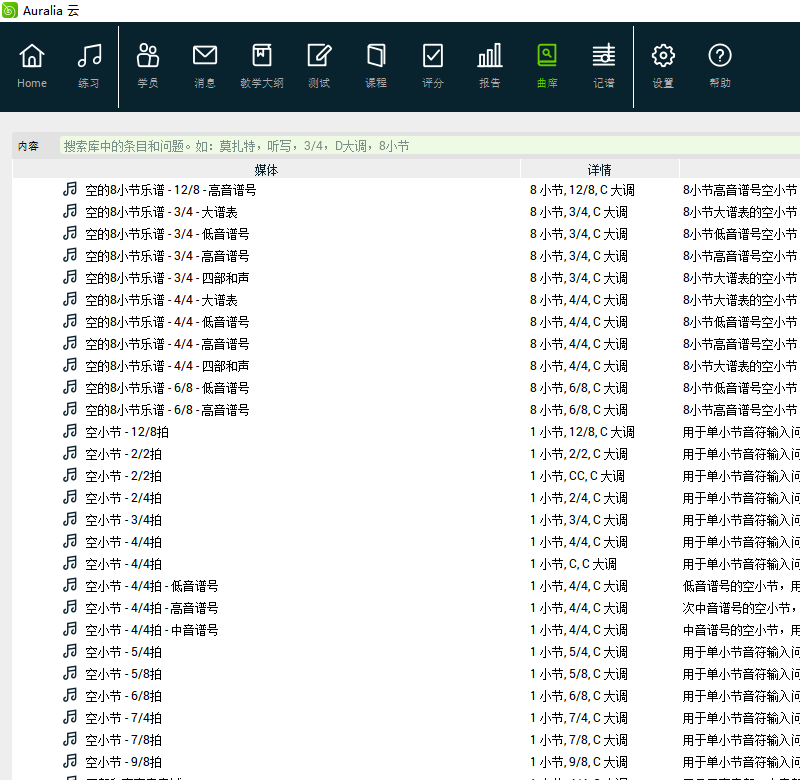Open the 消息 (messages) section
The image size is (800, 780).
[205, 66]
